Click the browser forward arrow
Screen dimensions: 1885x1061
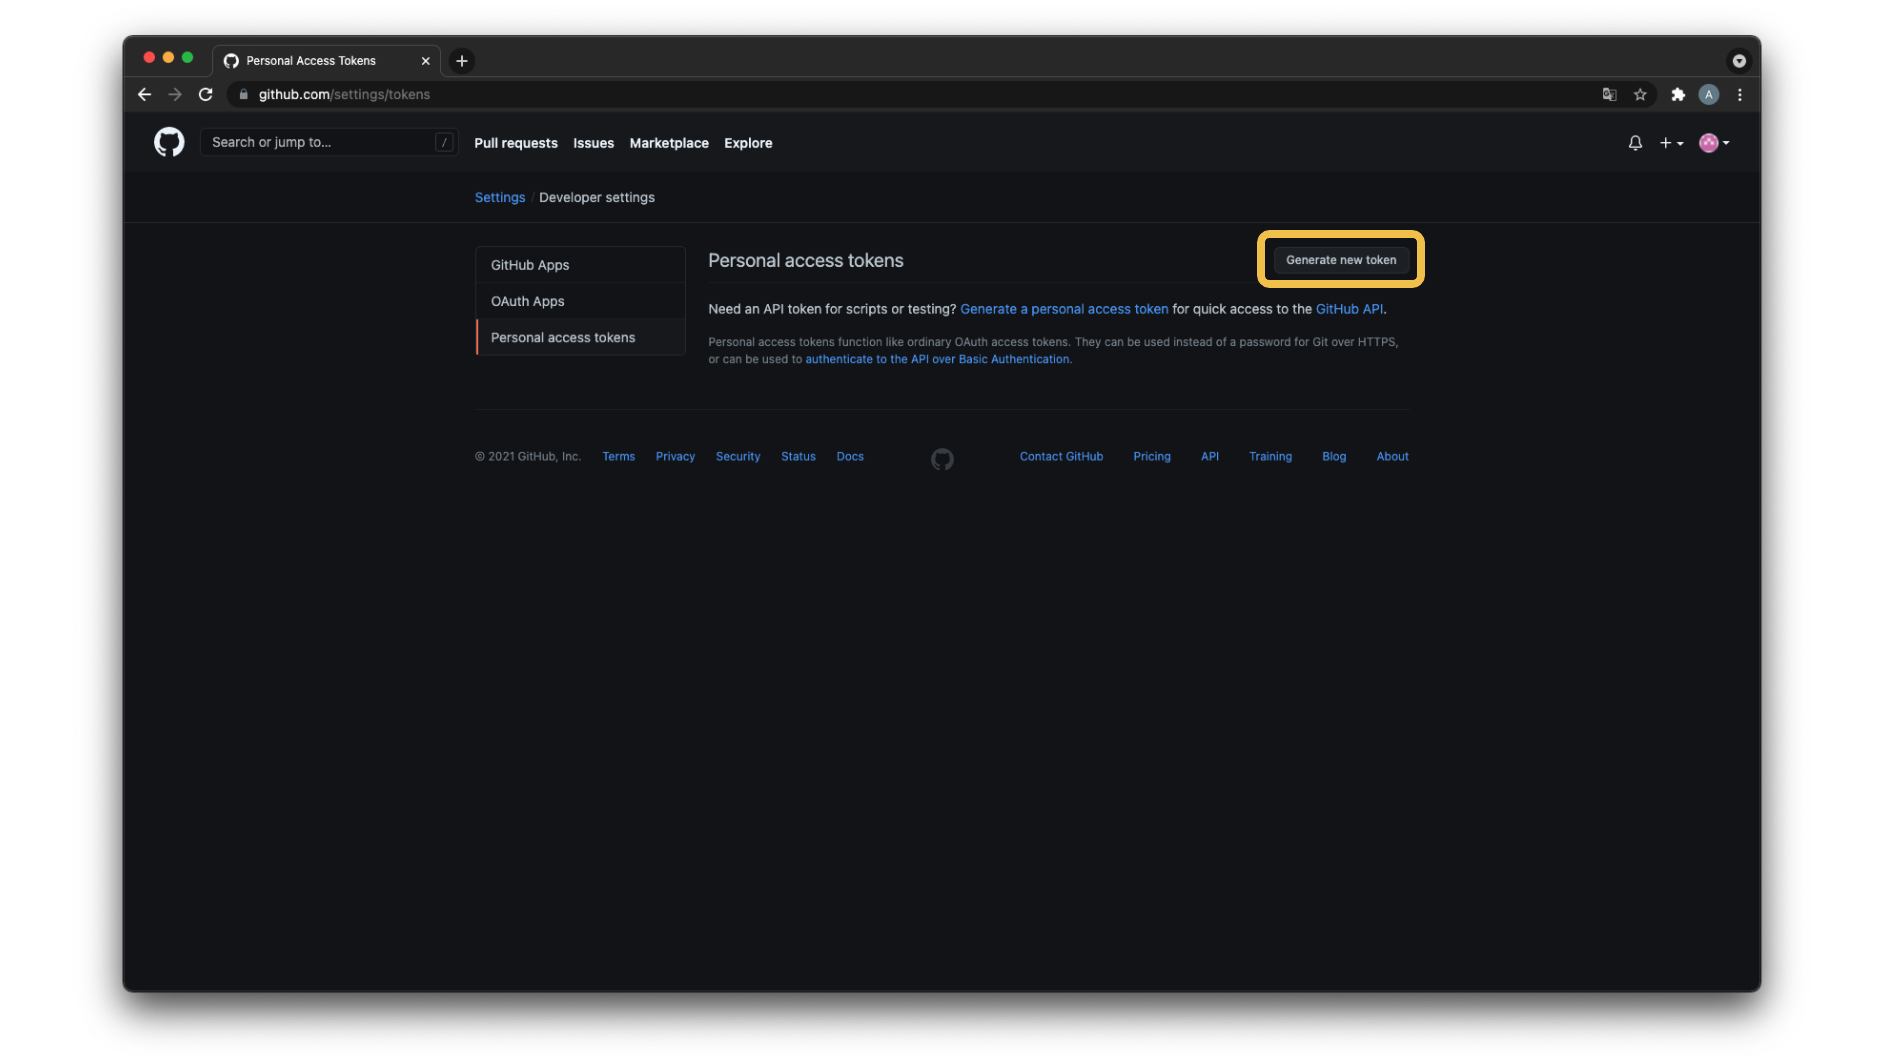click(x=175, y=94)
